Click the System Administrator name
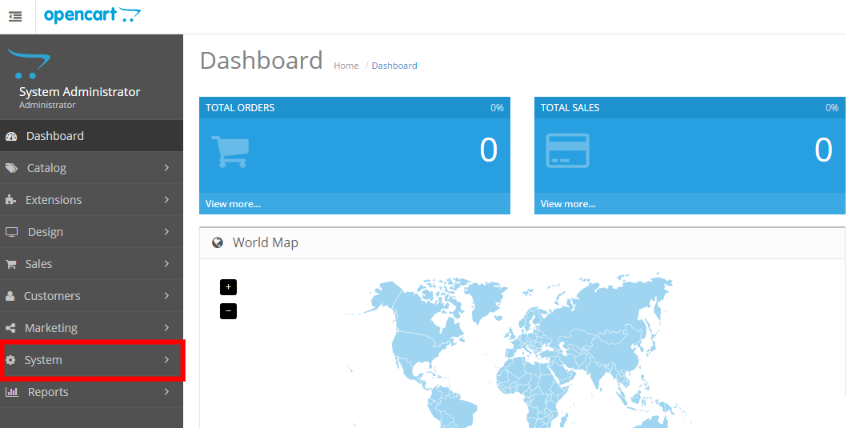Screen dimensions: 846x428 click(80, 92)
